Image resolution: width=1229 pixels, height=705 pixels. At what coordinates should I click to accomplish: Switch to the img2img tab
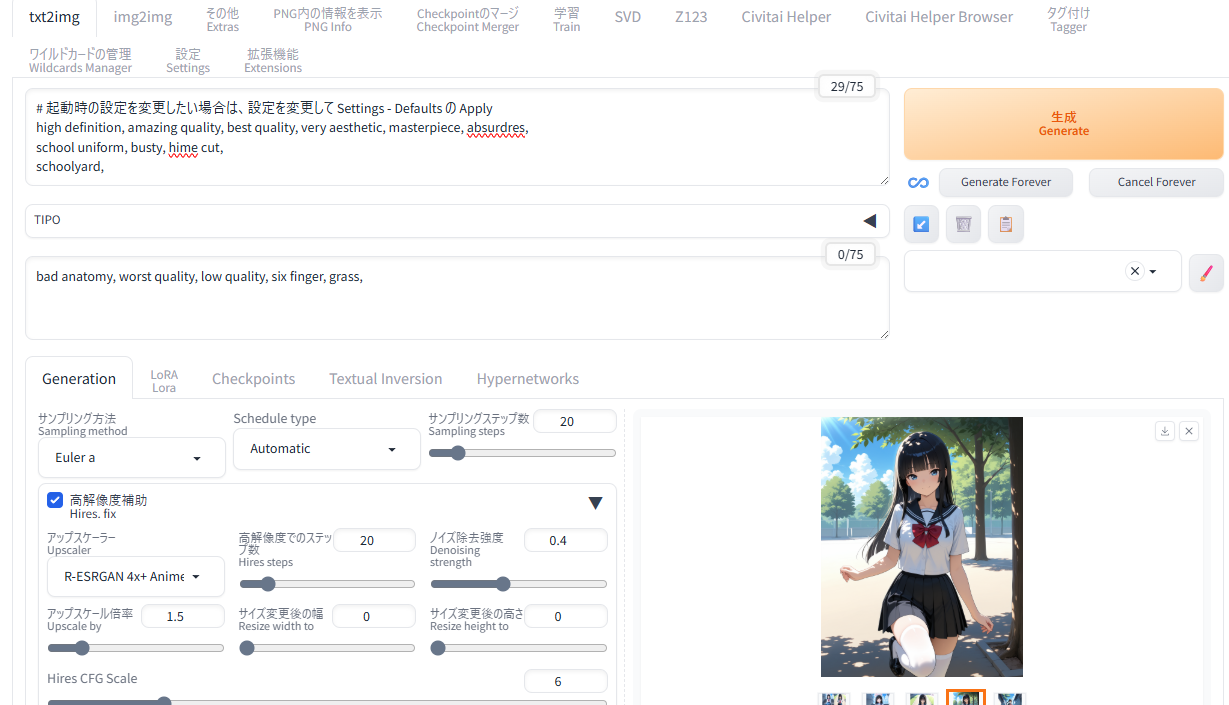click(x=142, y=17)
